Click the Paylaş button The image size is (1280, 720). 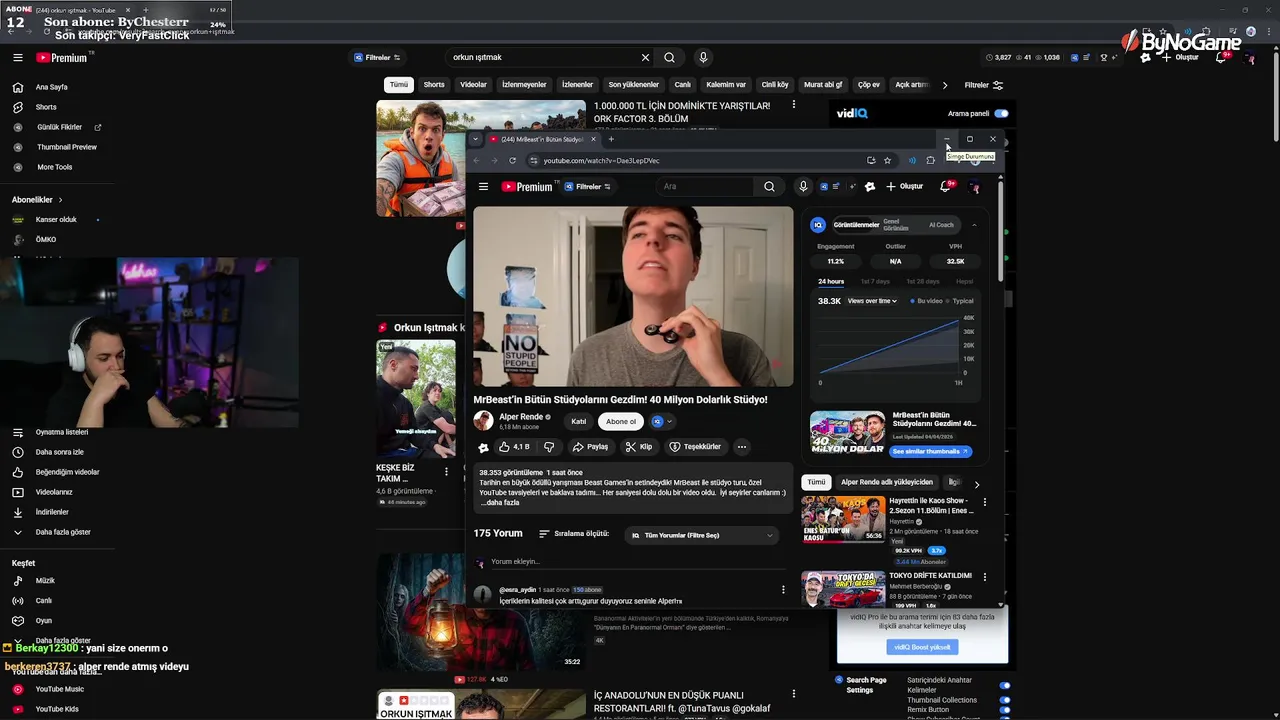590,447
